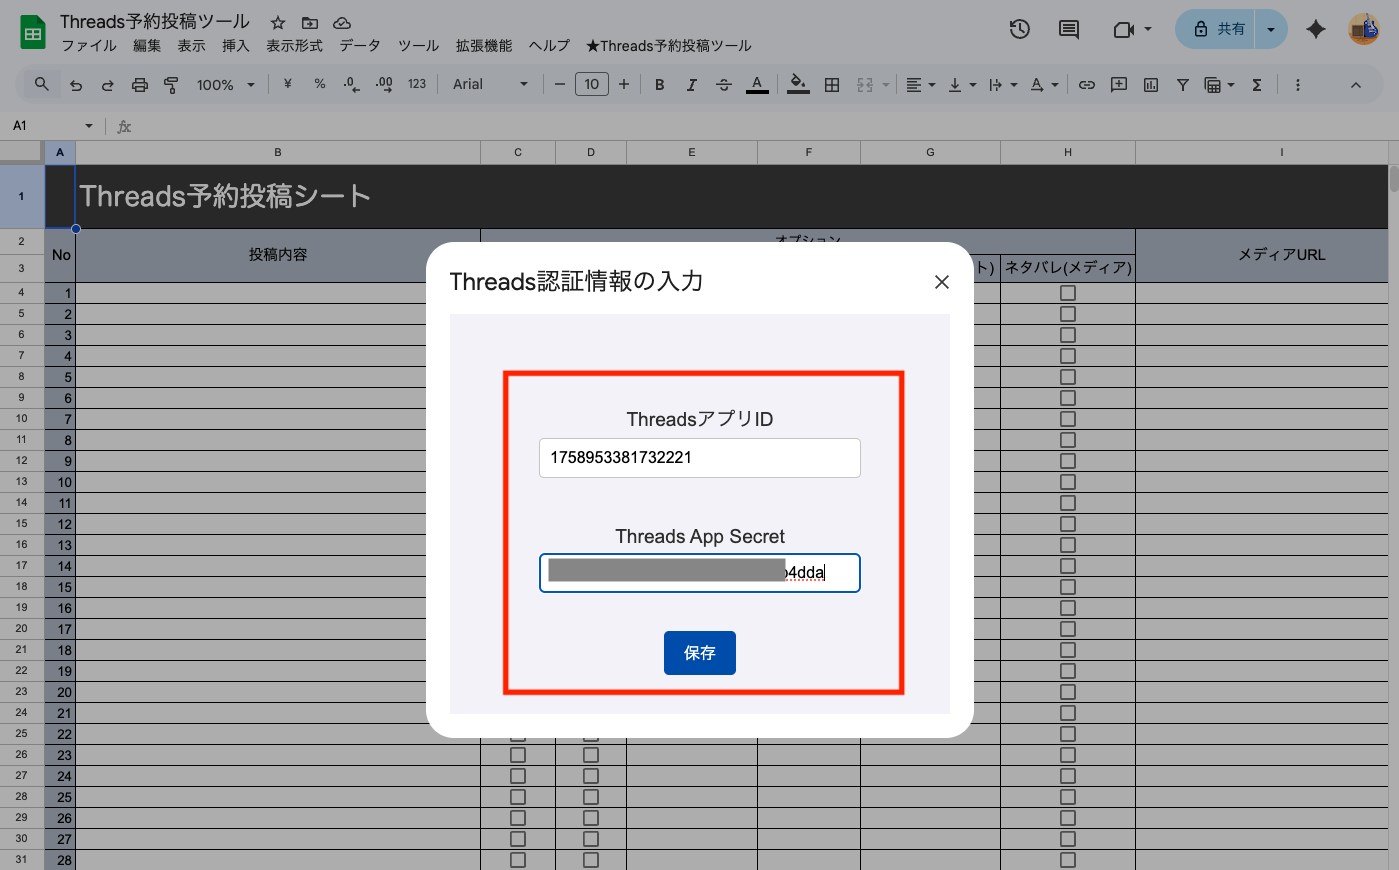Click the star icon next to title
The width and height of the screenshot is (1399, 870).
pyautogui.click(x=278, y=22)
